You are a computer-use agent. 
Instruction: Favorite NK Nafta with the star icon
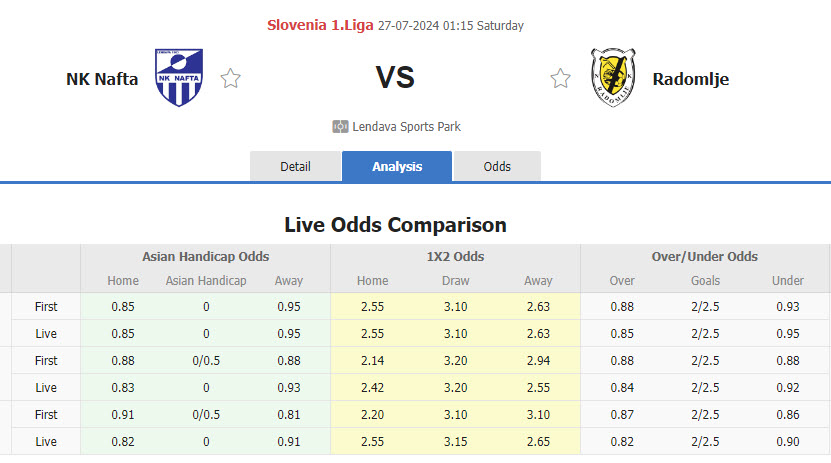click(x=231, y=78)
